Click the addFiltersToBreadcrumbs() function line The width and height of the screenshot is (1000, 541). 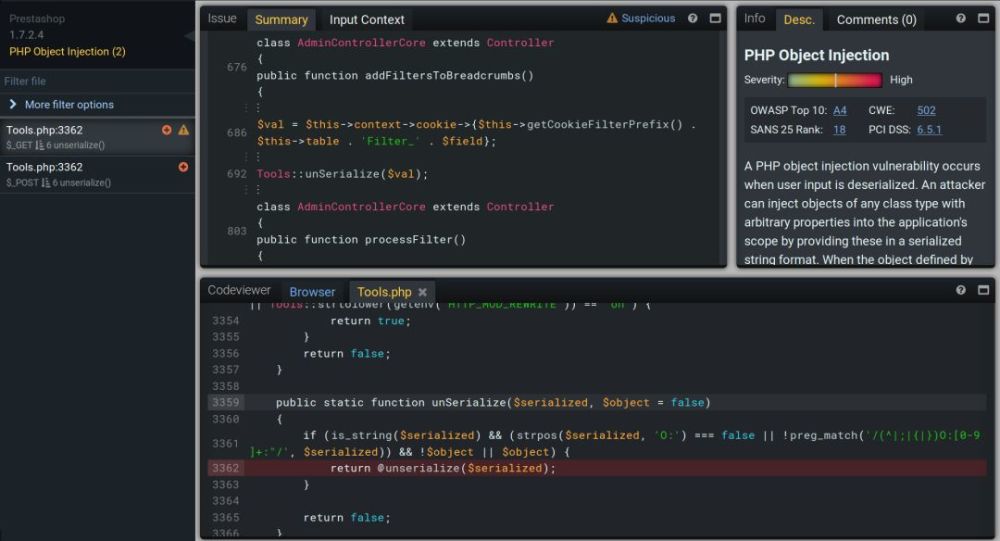[x=395, y=76]
